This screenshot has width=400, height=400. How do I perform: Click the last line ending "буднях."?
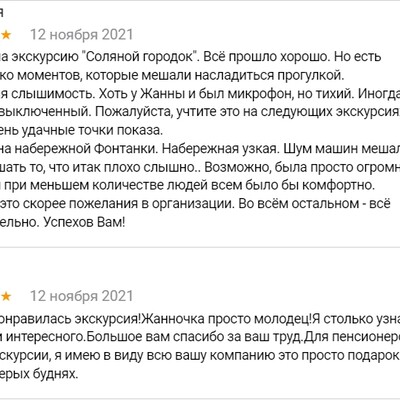tap(39, 374)
